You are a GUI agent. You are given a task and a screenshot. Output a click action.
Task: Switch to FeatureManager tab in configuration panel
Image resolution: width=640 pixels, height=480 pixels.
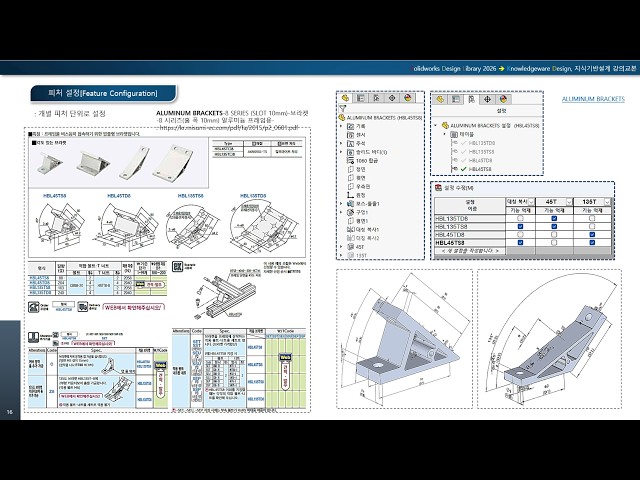(x=440, y=99)
